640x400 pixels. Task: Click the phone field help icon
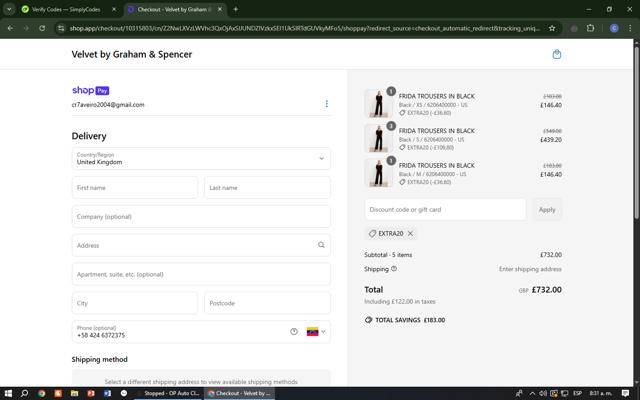(294, 331)
